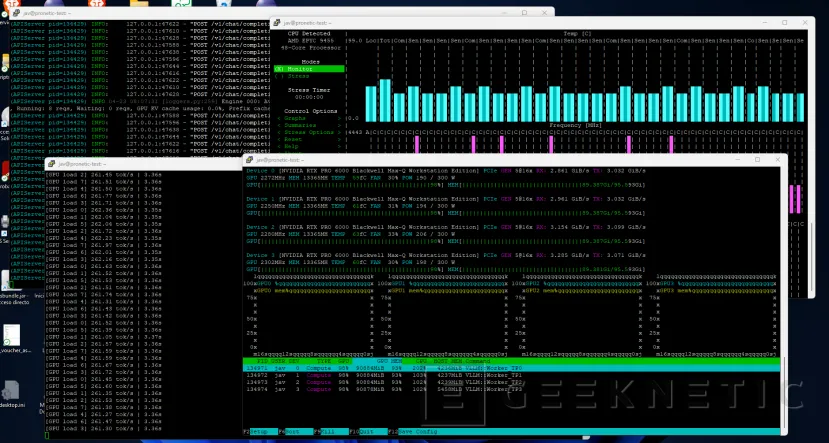Click PuTTY icon in GPU load window title
Screen dimensions: 829x443
pyautogui.click(x=52, y=164)
